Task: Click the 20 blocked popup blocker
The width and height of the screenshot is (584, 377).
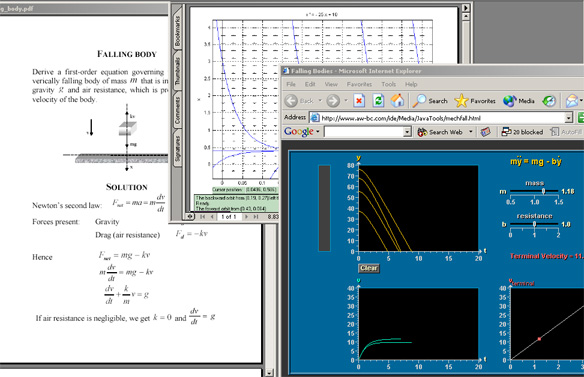Action: point(522,132)
